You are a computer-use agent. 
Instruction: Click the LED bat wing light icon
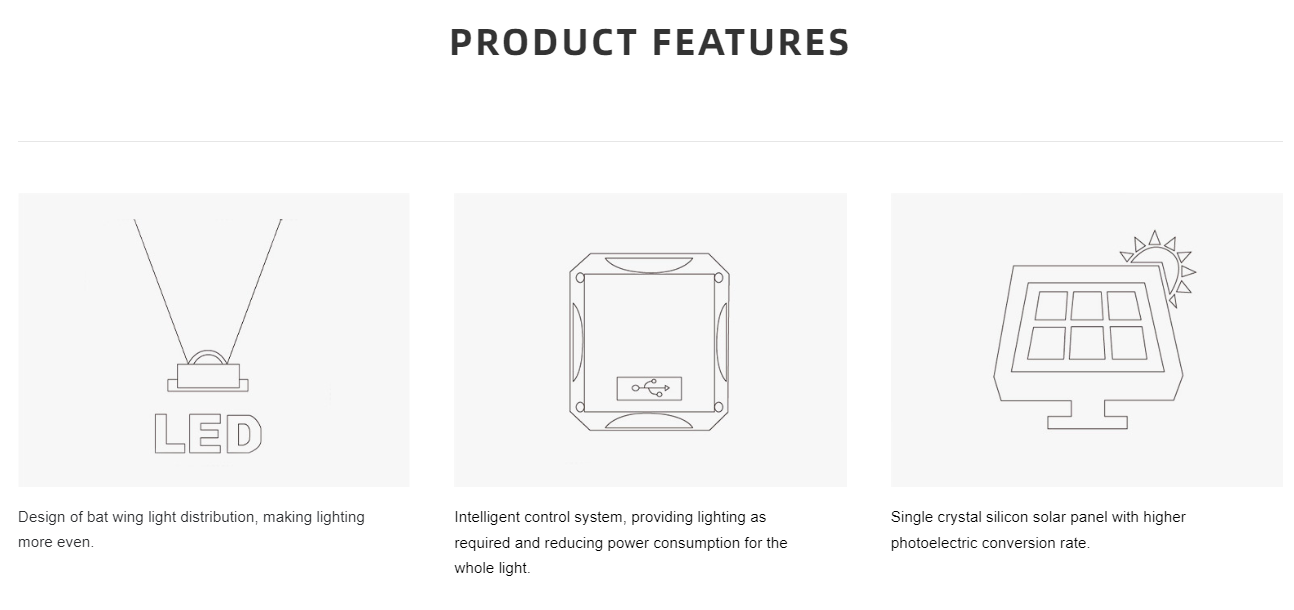(208, 337)
